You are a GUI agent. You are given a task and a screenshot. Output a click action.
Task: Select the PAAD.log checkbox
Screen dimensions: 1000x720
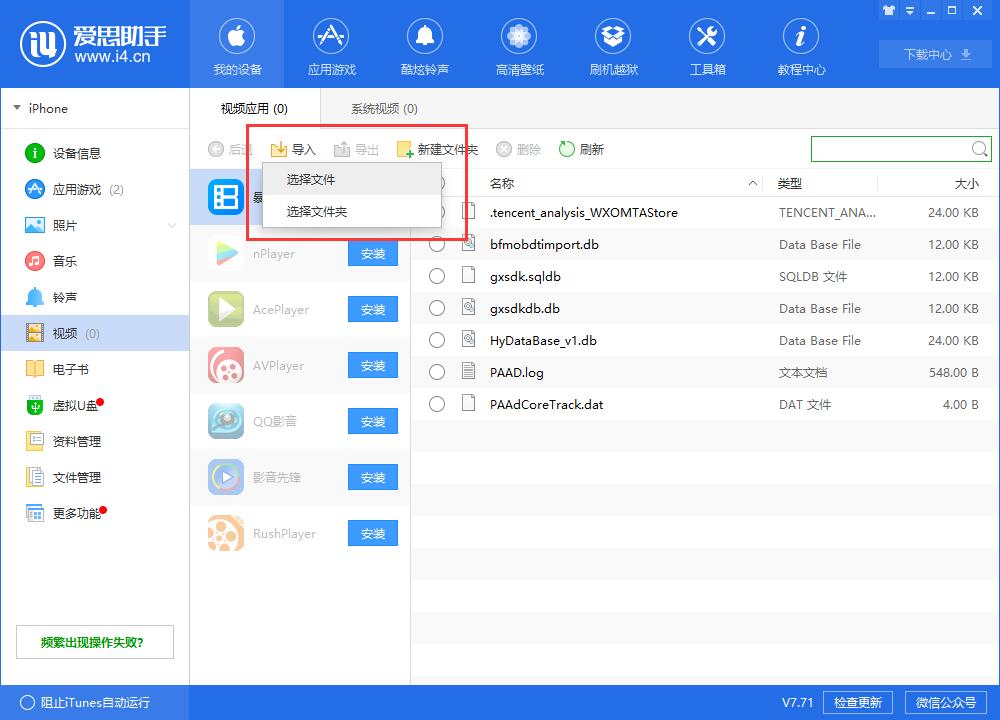point(437,372)
